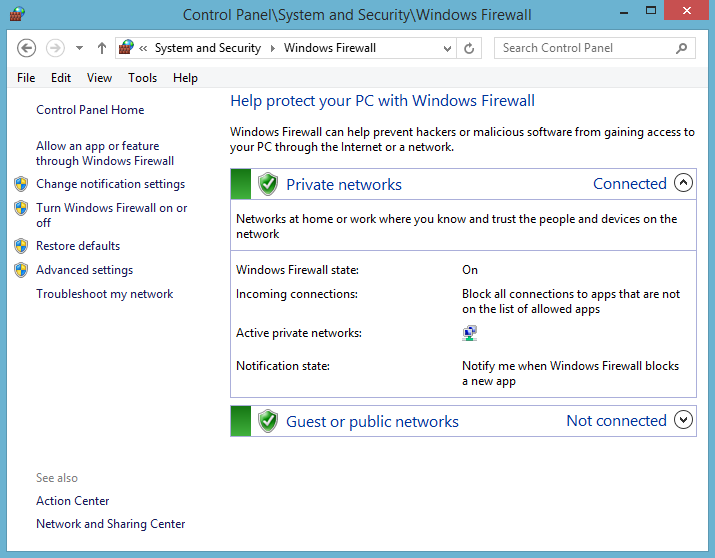The image size is (715, 558).
Task: Click the Guest or public networks shield icon
Action: click(267, 421)
